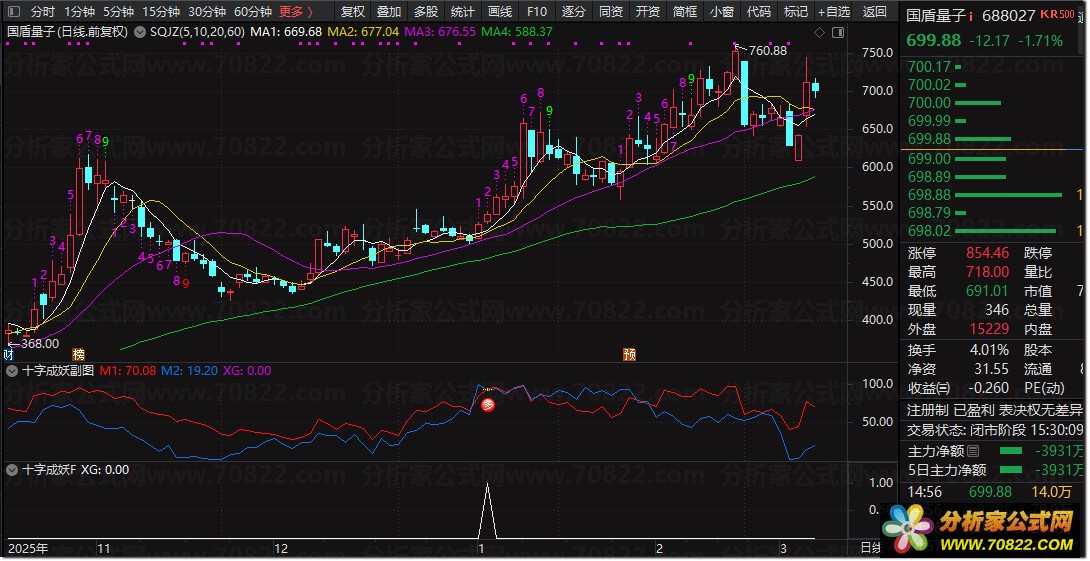Click the orange 榜 badge on time axis
The width and height of the screenshot is (1090, 561).
(x=78, y=354)
